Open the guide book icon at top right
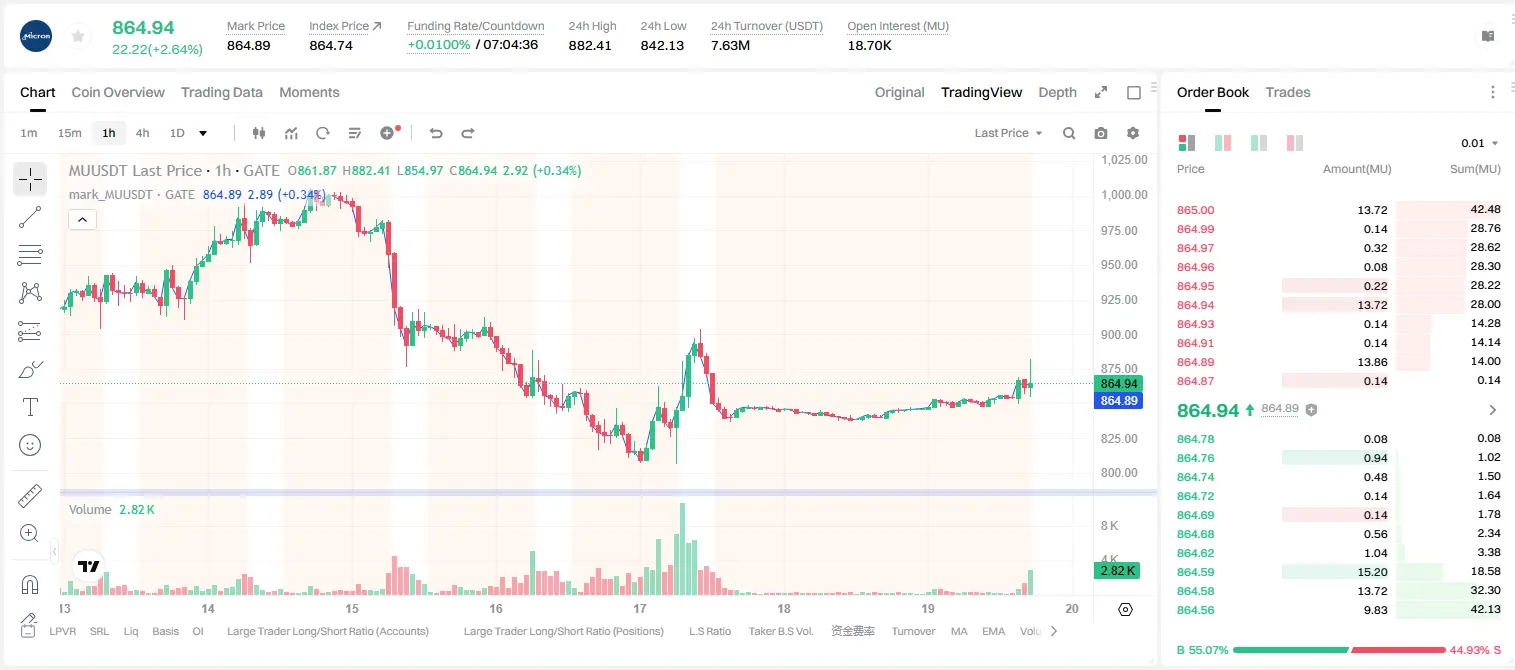 pyautogui.click(x=1488, y=36)
